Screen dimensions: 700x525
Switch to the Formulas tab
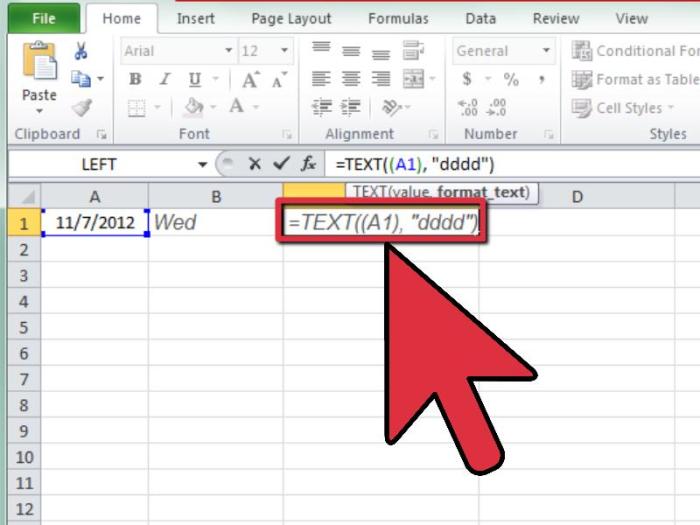(x=398, y=18)
